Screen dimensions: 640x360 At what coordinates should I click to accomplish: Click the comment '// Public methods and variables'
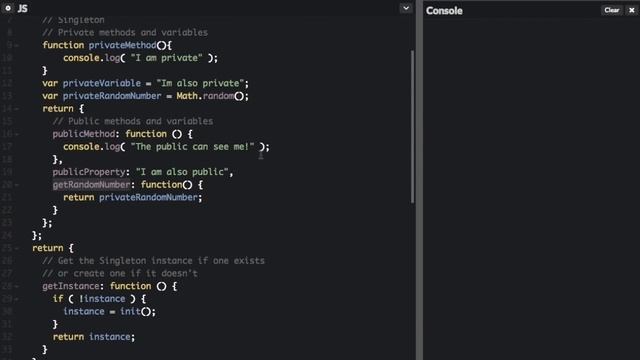click(x=133, y=121)
